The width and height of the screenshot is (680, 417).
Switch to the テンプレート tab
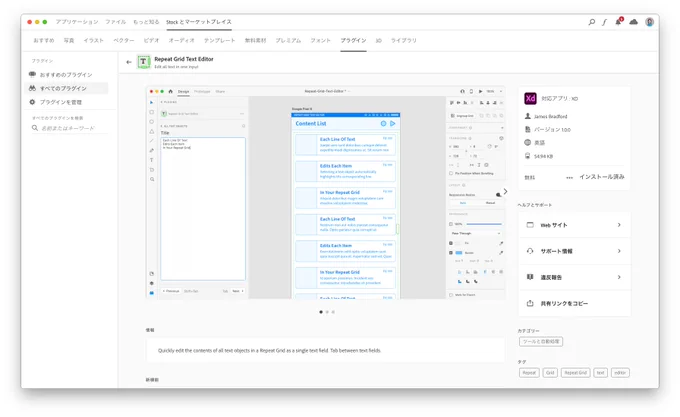pyautogui.click(x=219, y=40)
